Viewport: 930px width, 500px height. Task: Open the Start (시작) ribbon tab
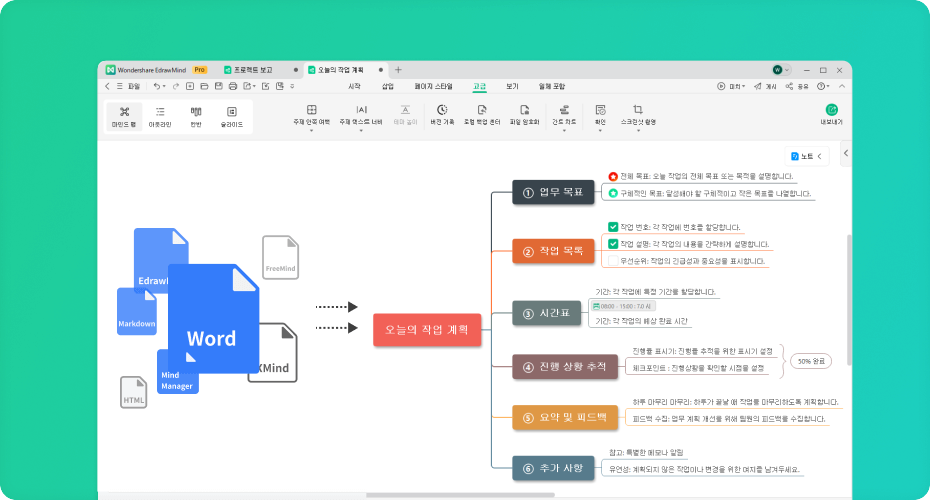(x=354, y=87)
